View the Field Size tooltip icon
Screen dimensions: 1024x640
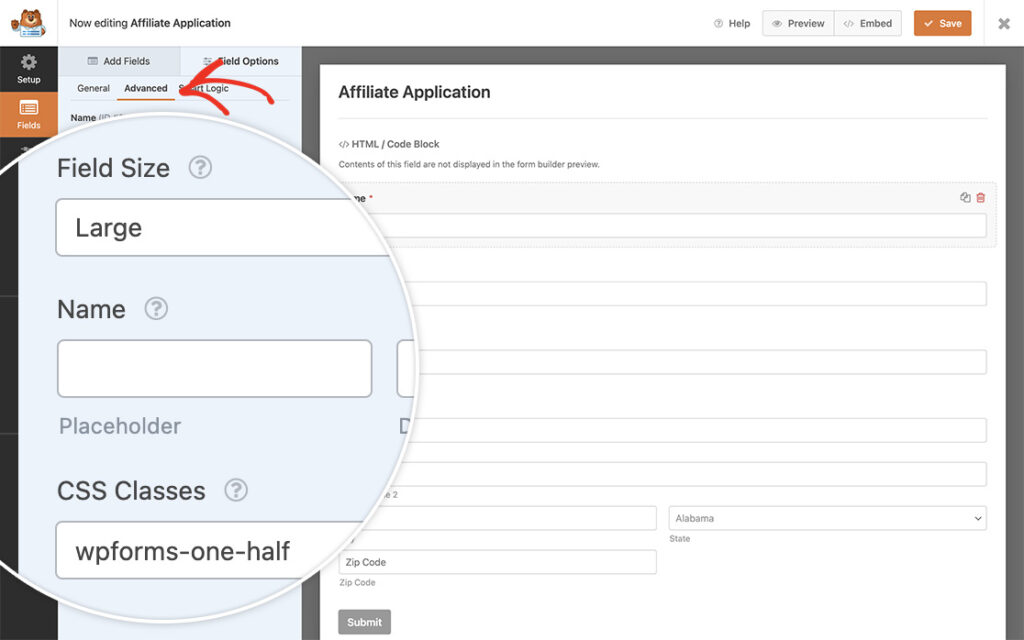[201, 168]
